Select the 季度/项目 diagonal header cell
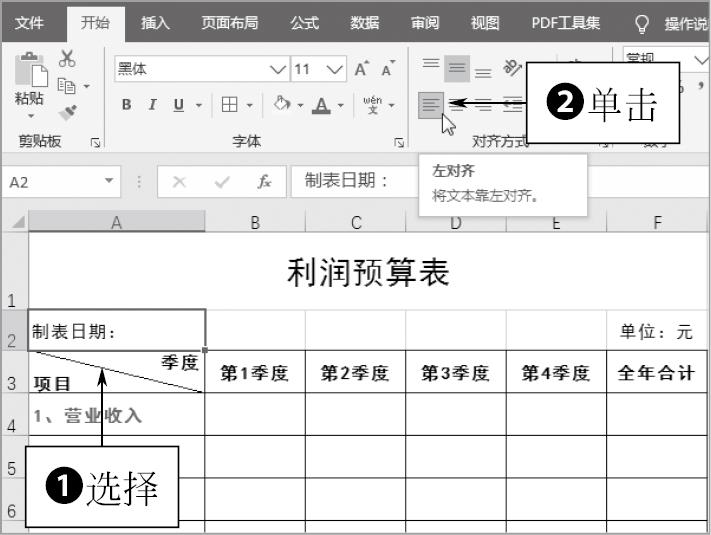711x535 pixels. click(x=117, y=372)
